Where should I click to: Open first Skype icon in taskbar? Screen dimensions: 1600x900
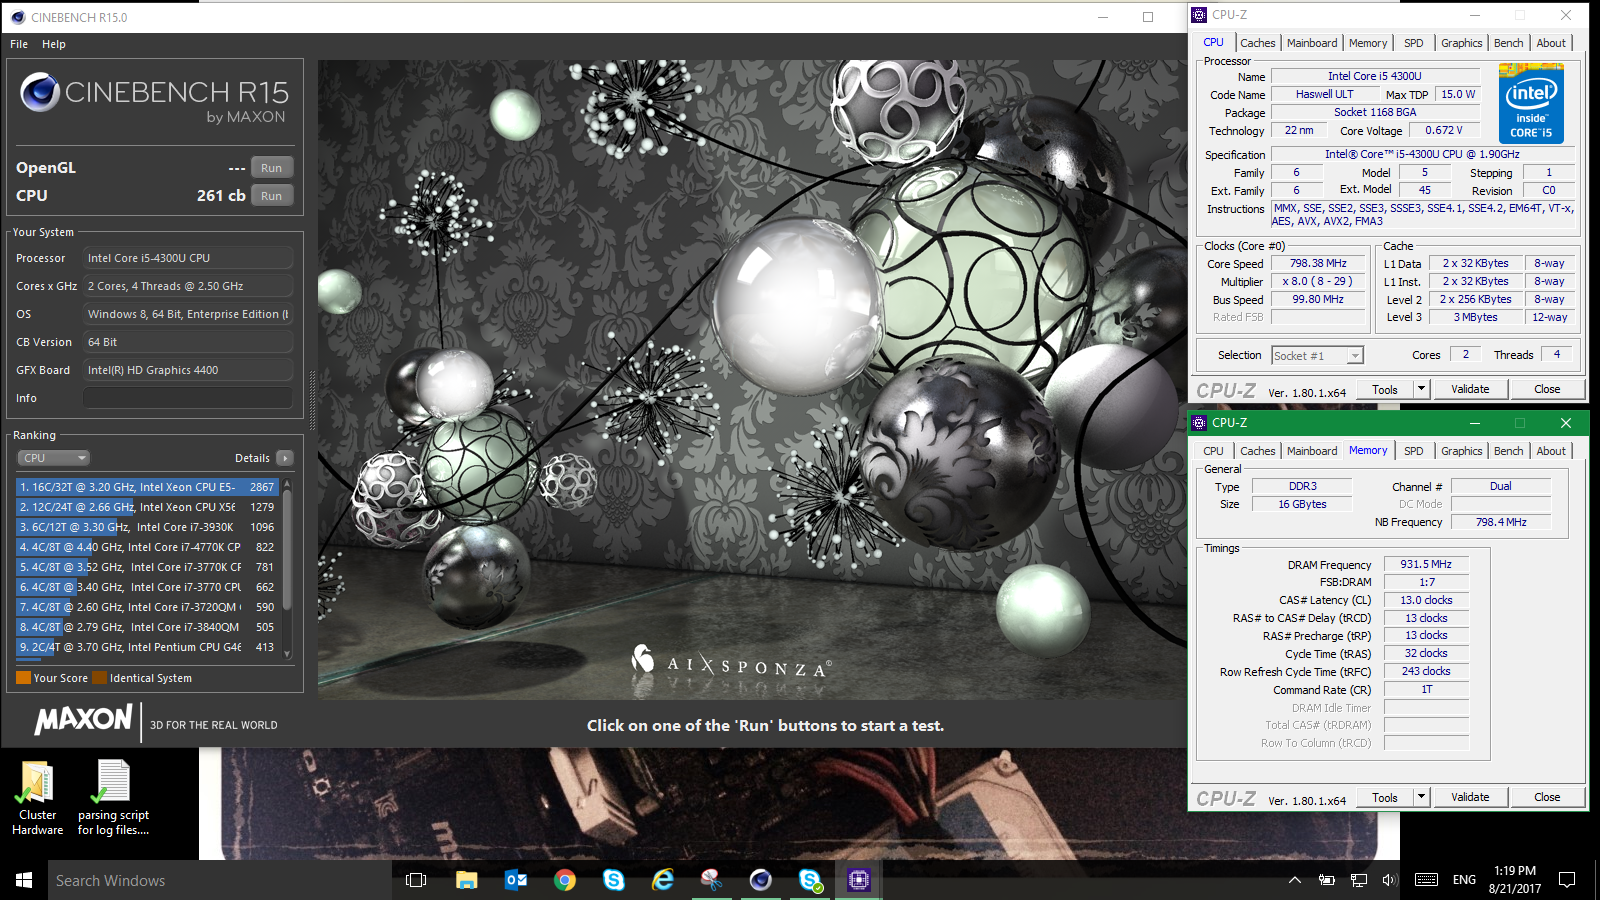(614, 880)
